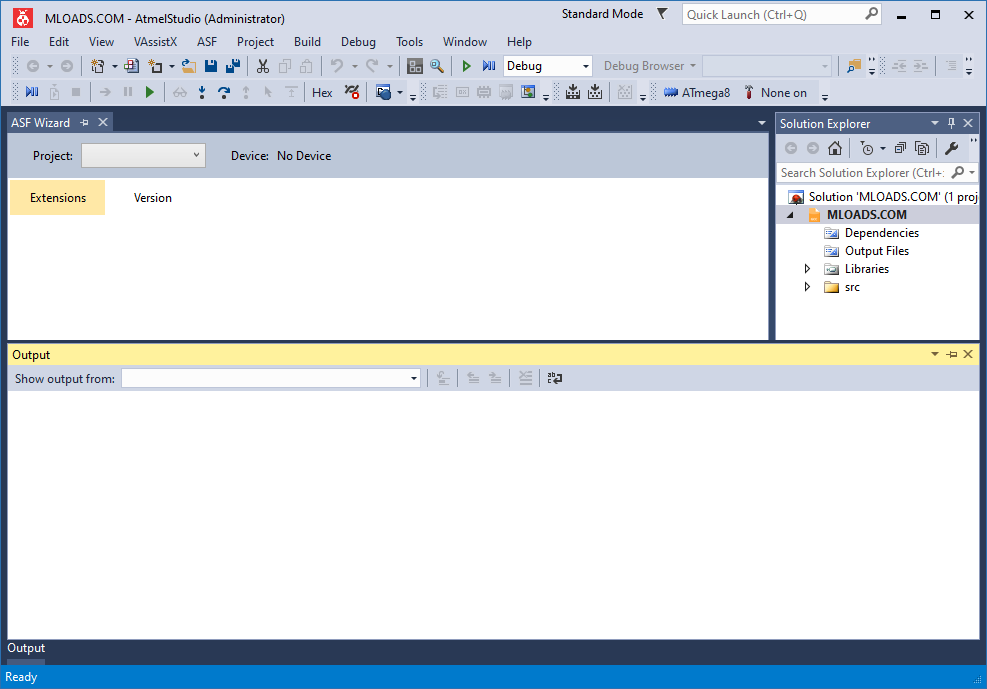Viewport: 987px width, 689px height.
Task: Open the Tools menu
Action: coord(409,42)
